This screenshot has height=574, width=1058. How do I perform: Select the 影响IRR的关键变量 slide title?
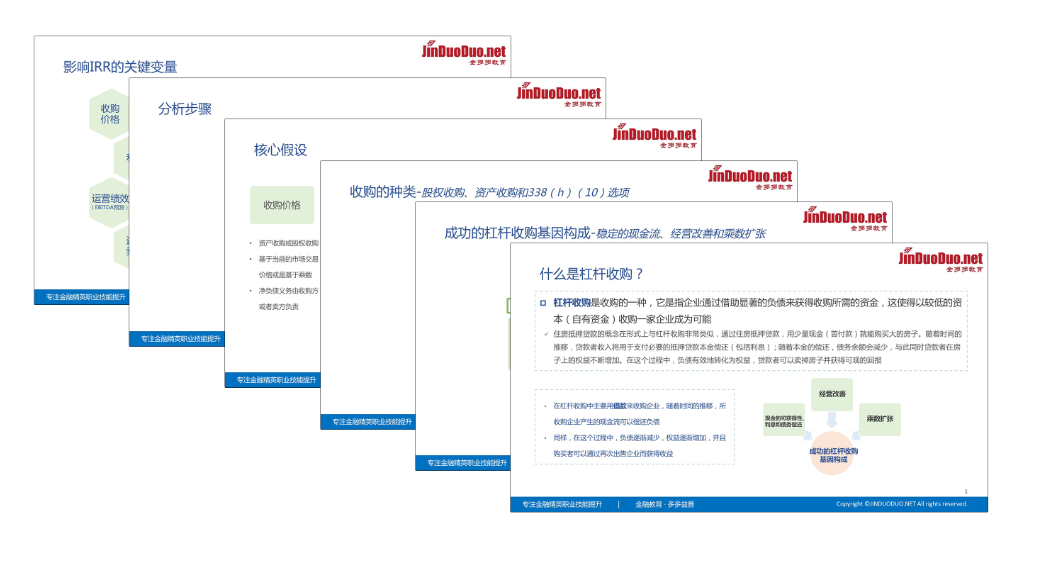point(120,67)
